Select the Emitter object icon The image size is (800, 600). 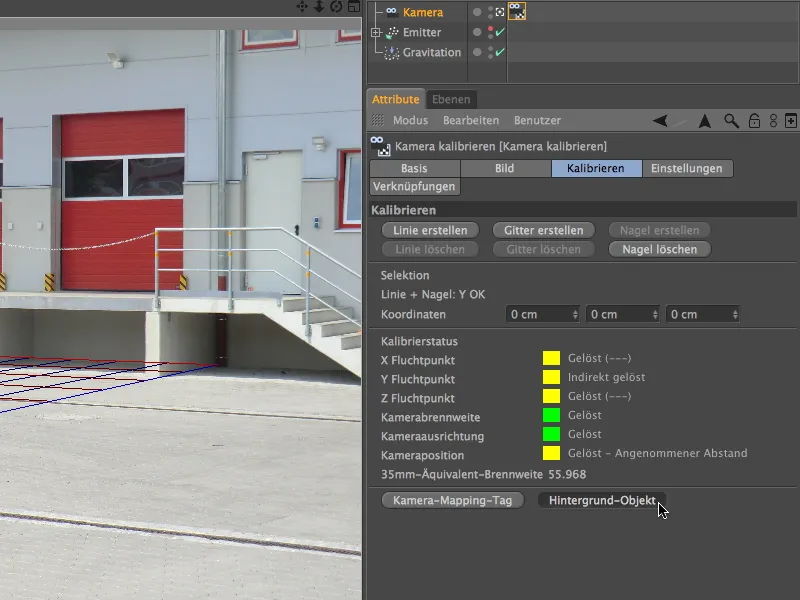coord(394,31)
